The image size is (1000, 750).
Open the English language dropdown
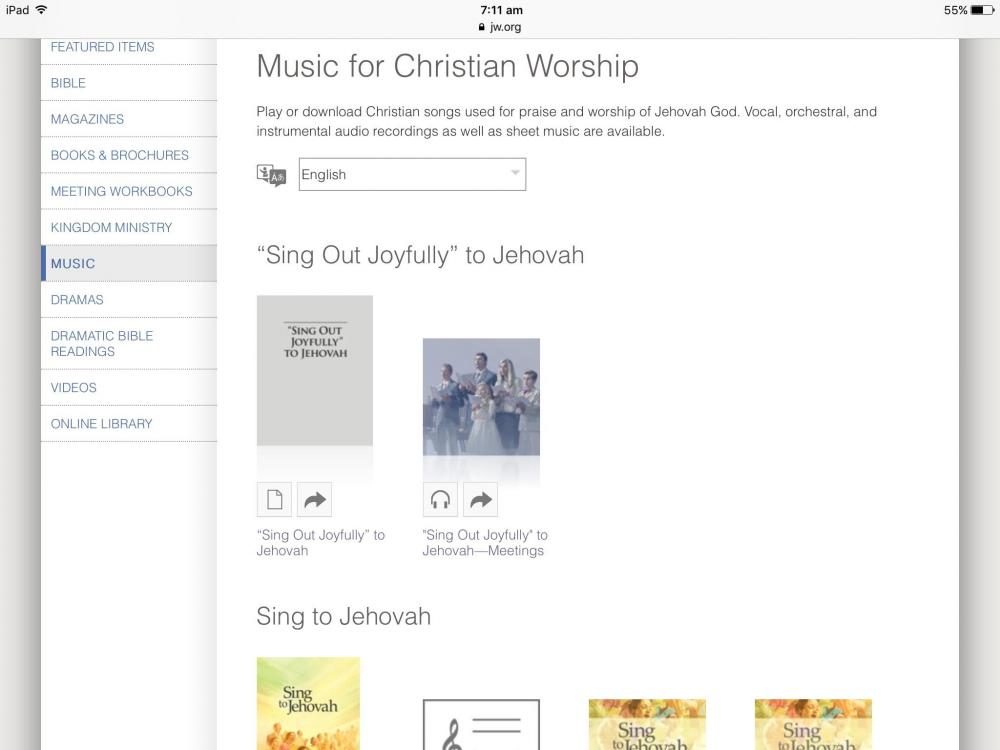point(412,174)
